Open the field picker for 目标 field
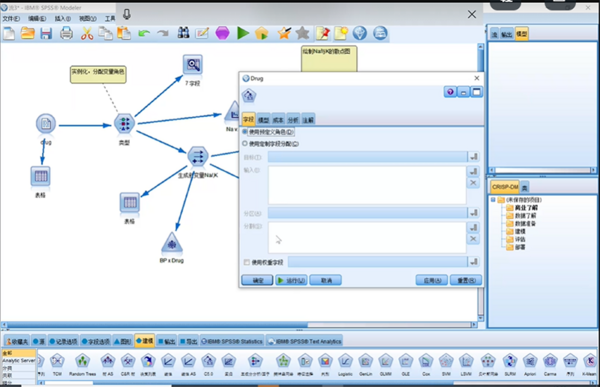The width and height of the screenshot is (600, 387). [x=474, y=157]
